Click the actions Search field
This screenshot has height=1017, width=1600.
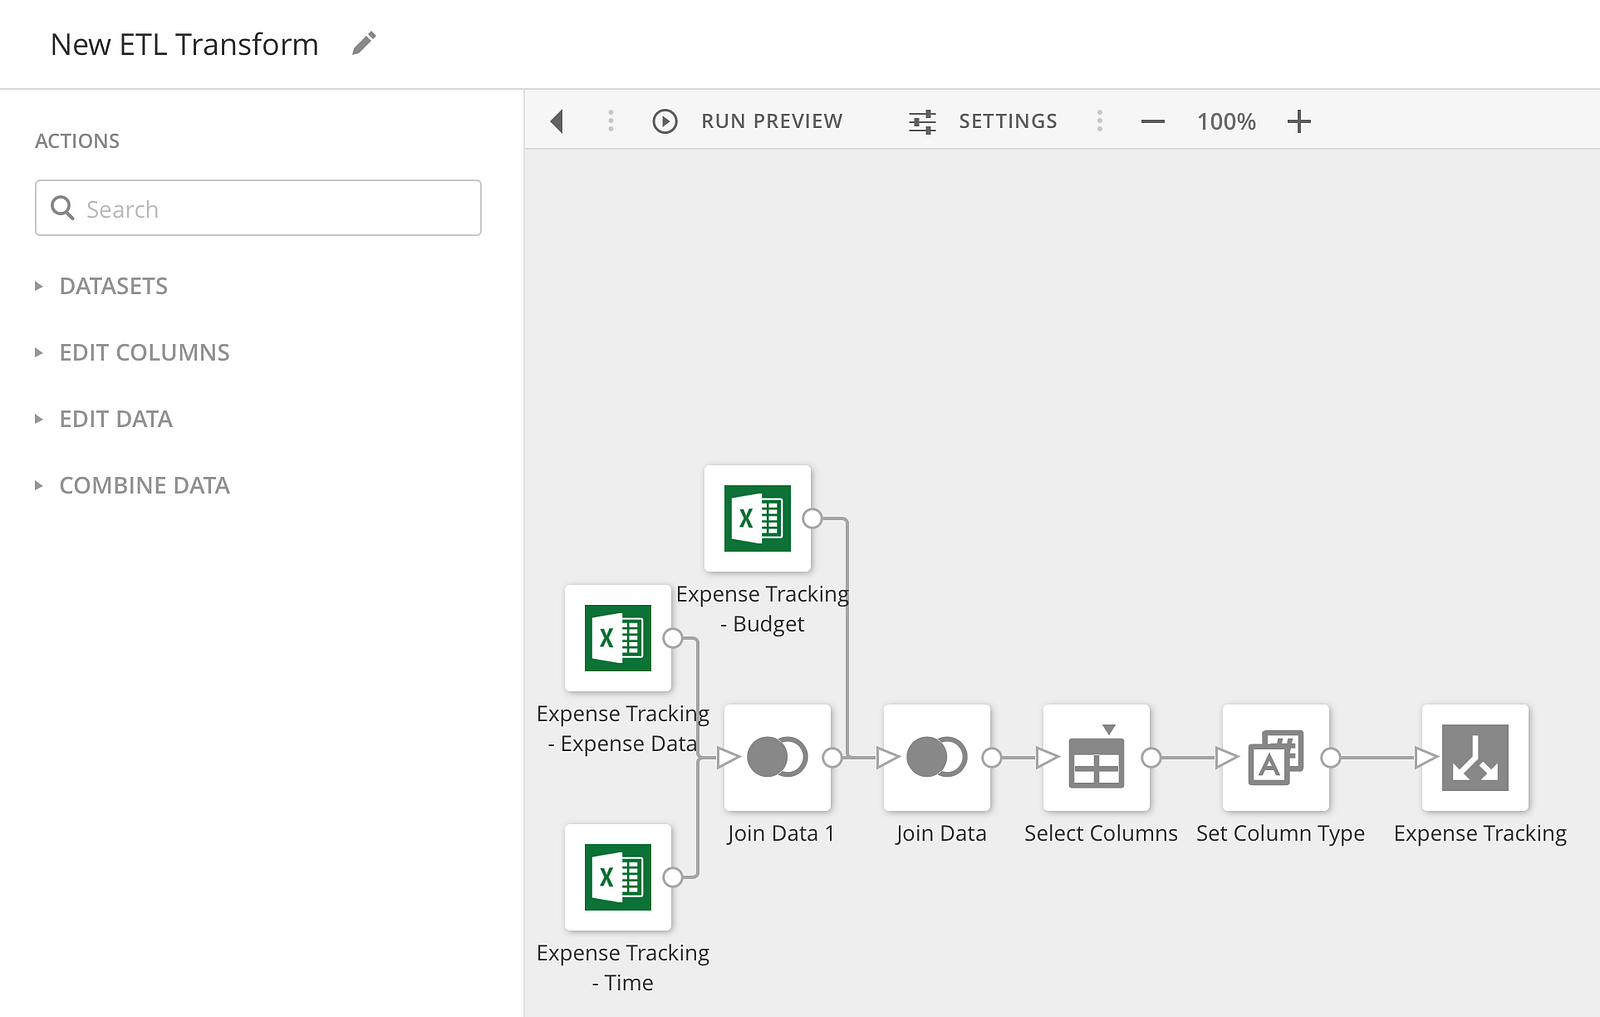(258, 208)
